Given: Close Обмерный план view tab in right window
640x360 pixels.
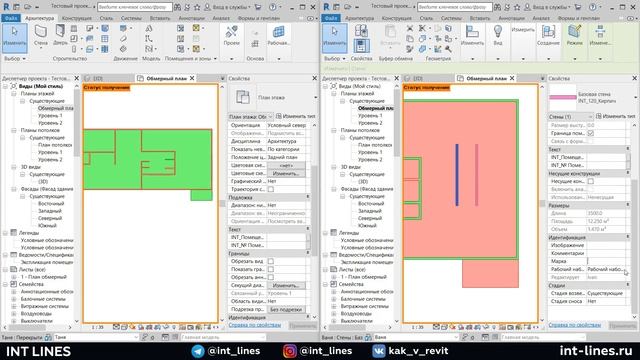Looking at the screenshot, I should pyautogui.click(x=512, y=78).
